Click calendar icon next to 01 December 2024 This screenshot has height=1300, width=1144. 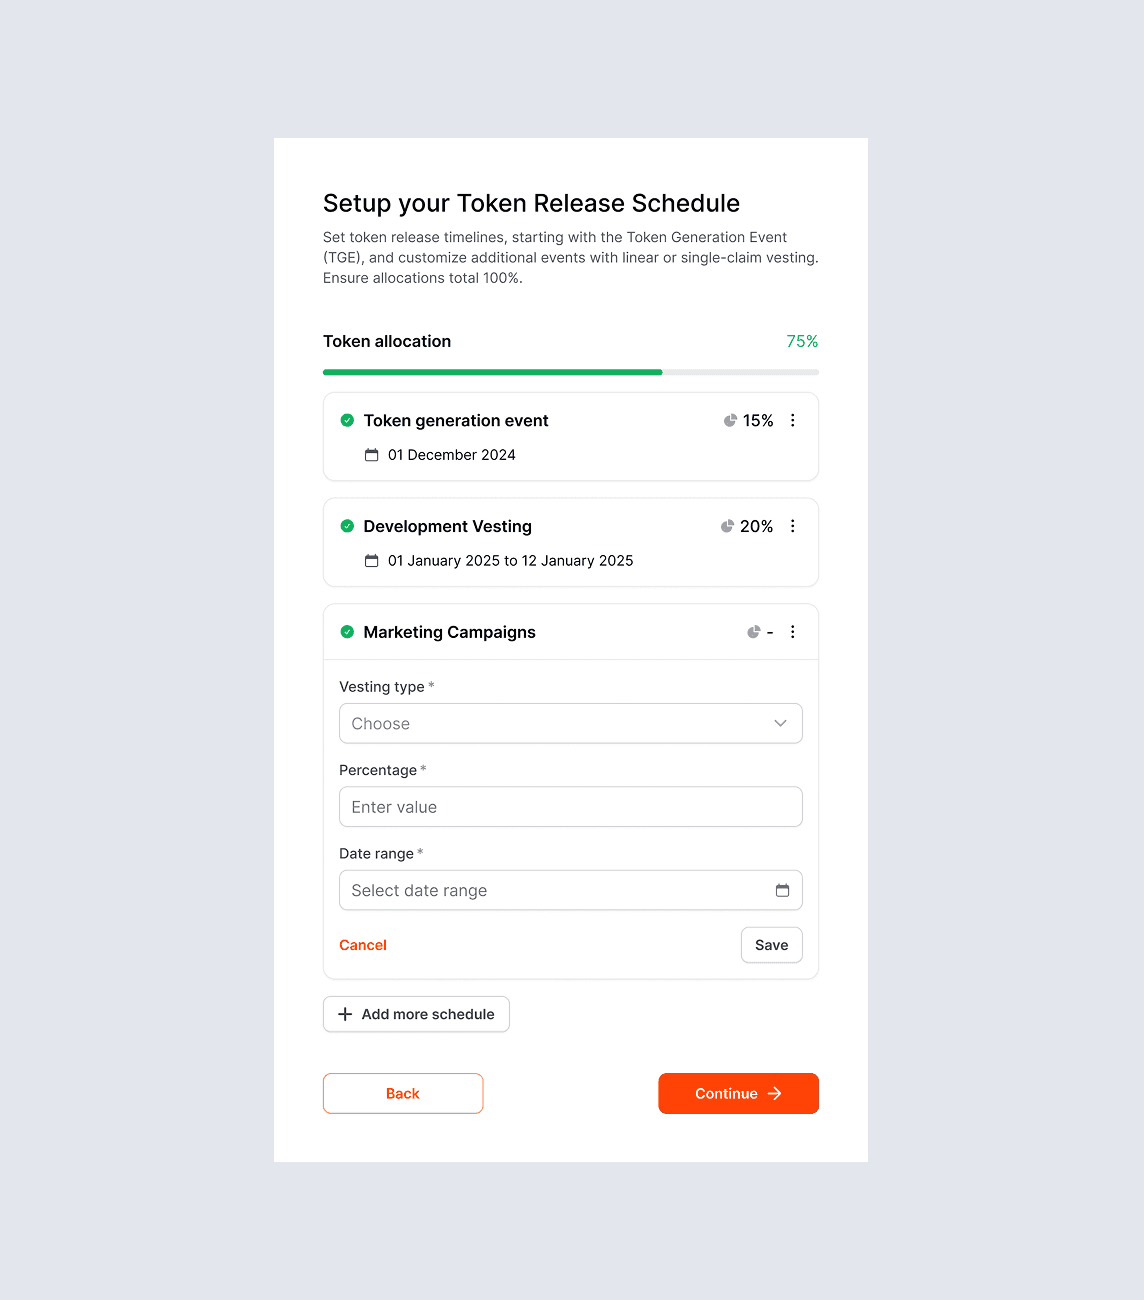[371, 455]
